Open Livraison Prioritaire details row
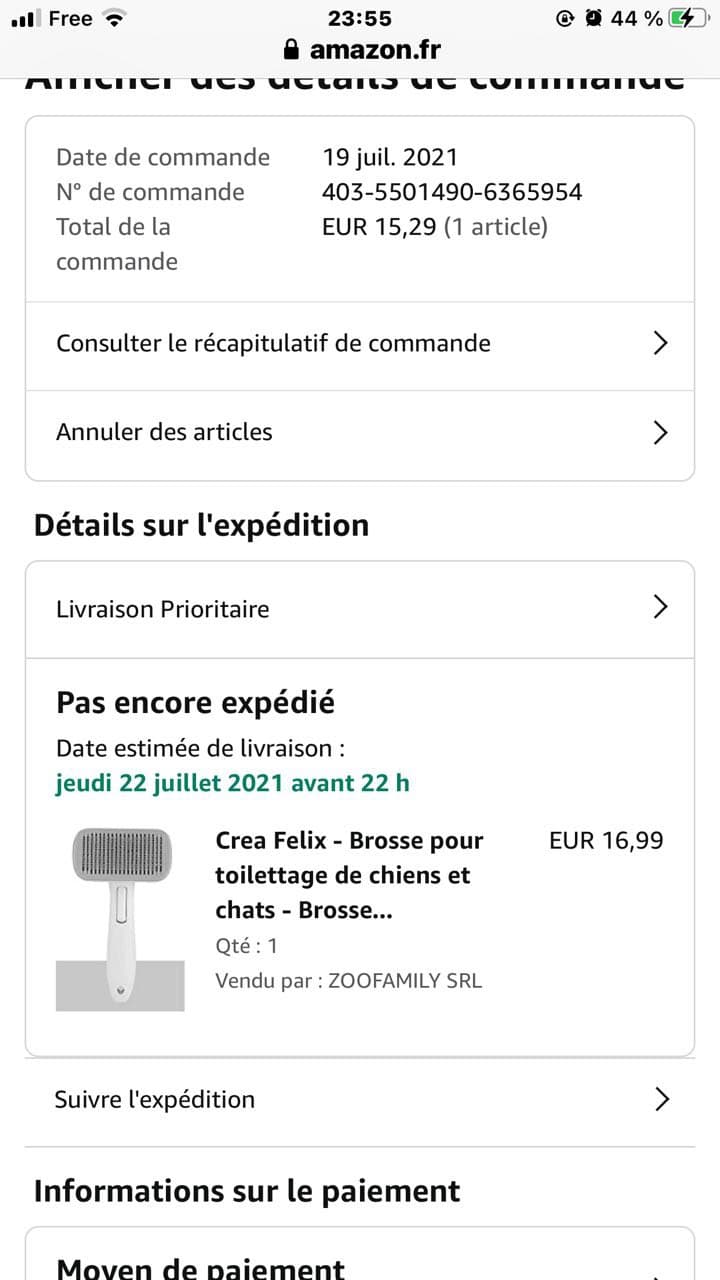Image resolution: width=720 pixels, height=1280 pixels. [163, 609]
